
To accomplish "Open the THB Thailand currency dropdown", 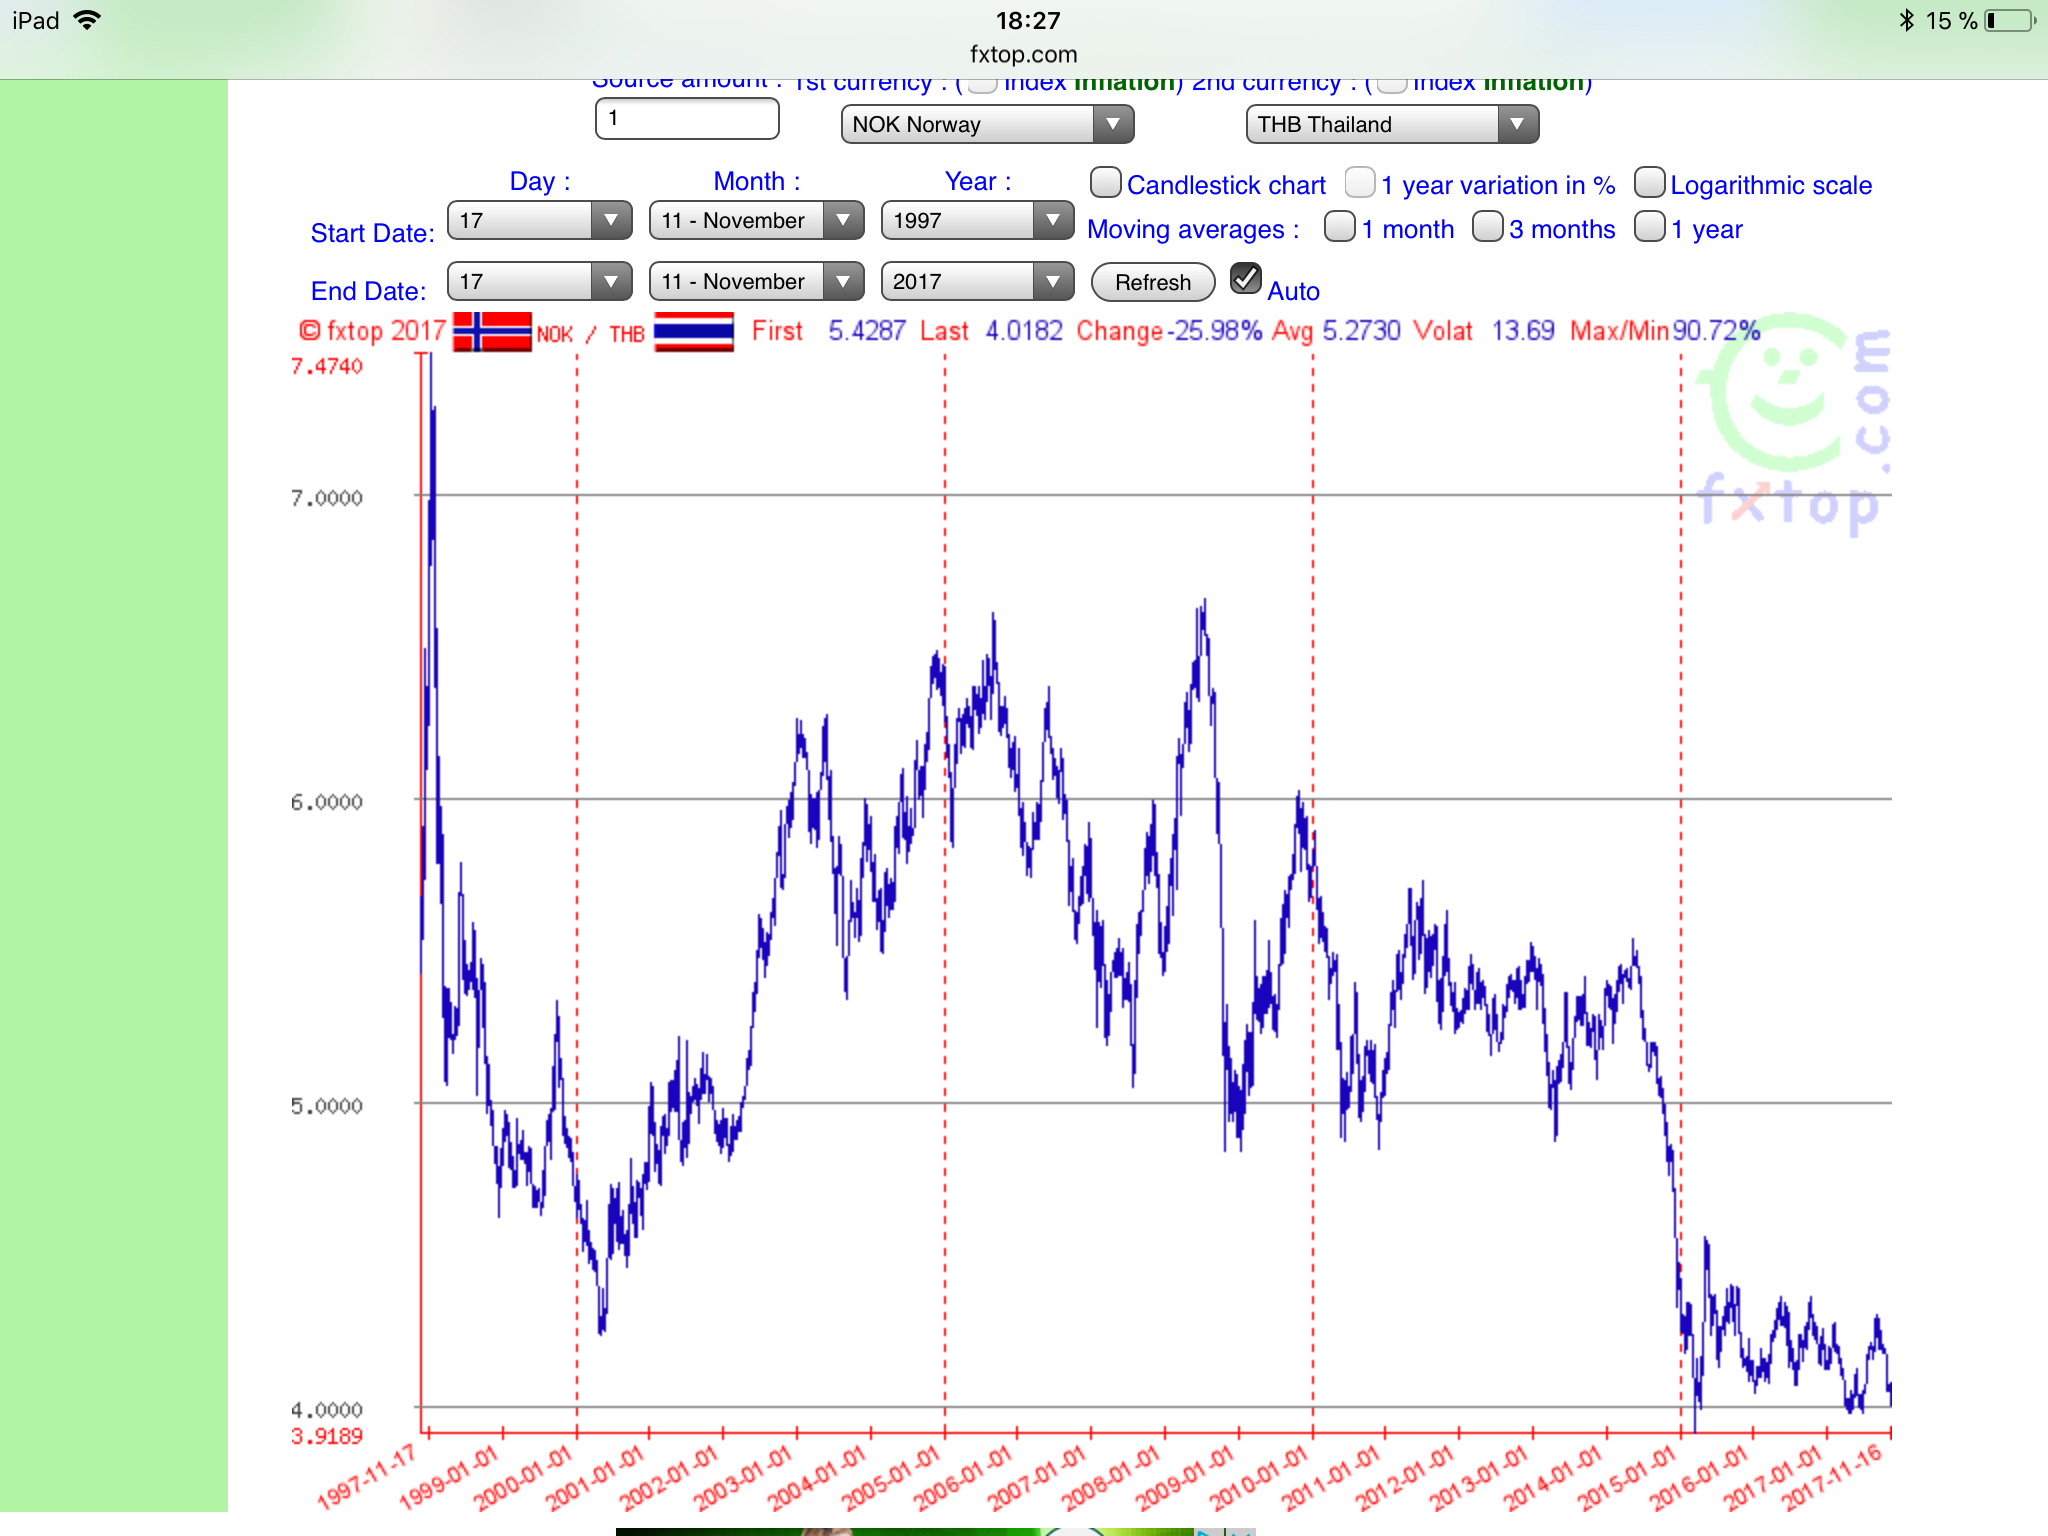I will pos(1391,124).
